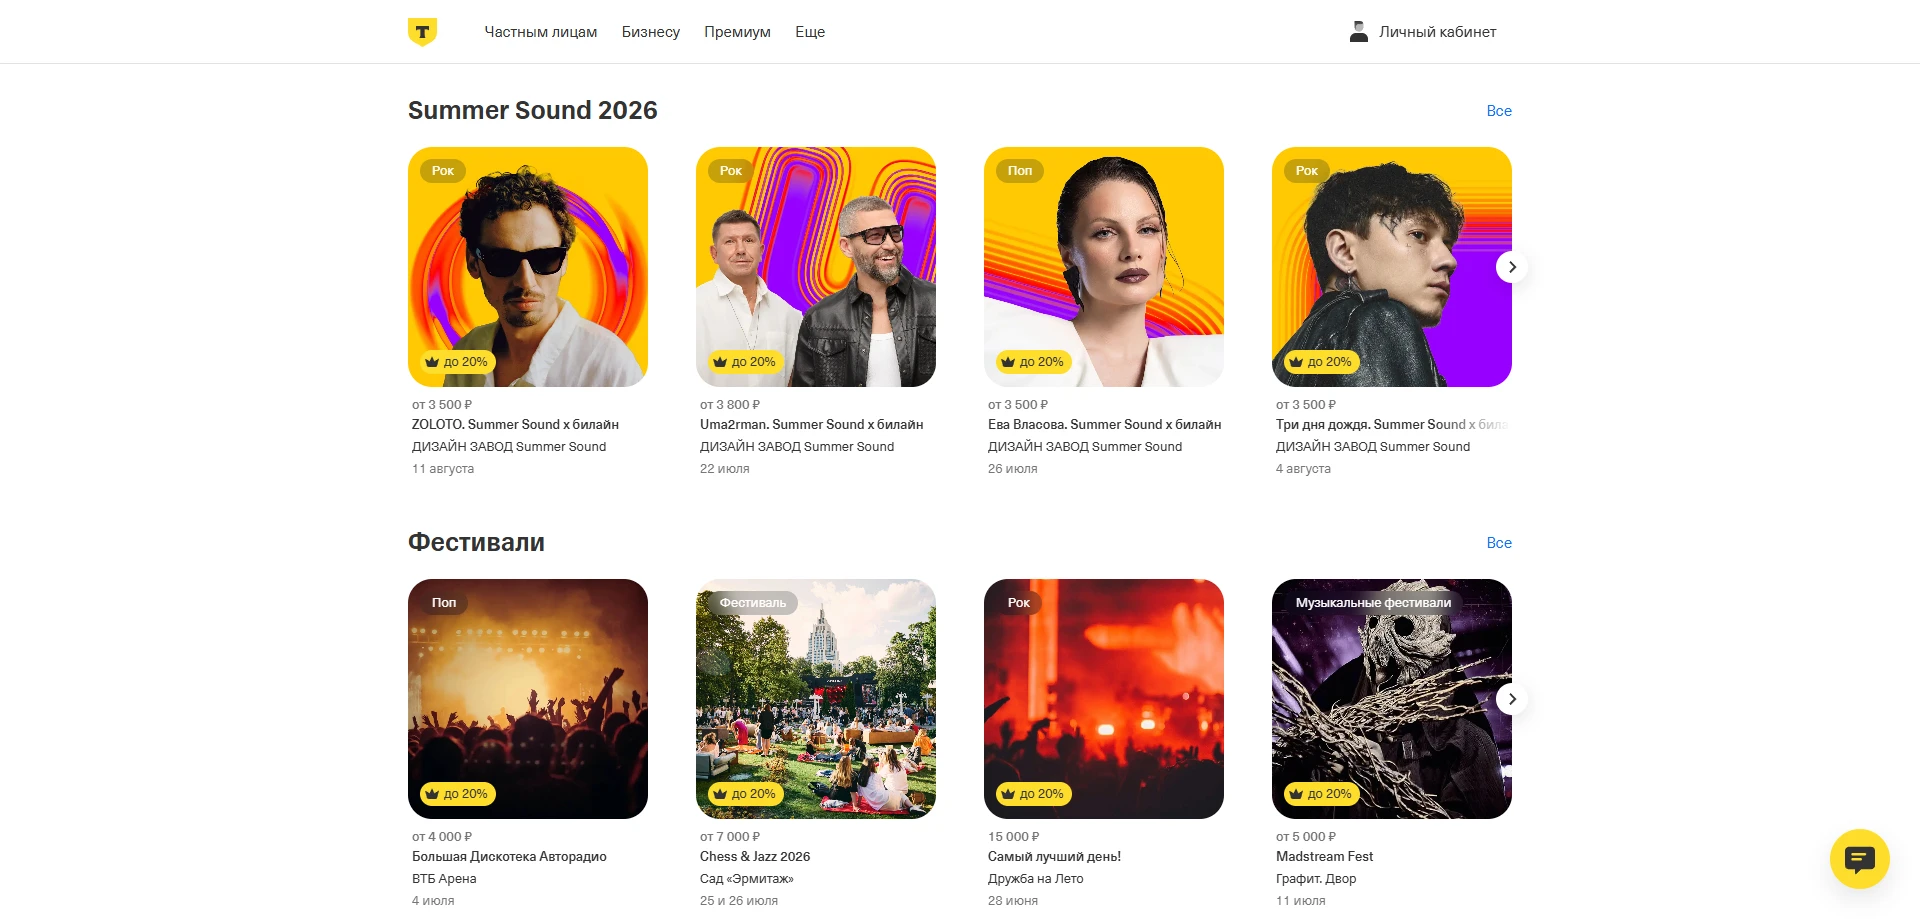Image resolution: width=1920 pixels, height=919 pixels.
Task: Go to the Бизнесу section
Action: (651, 32)
